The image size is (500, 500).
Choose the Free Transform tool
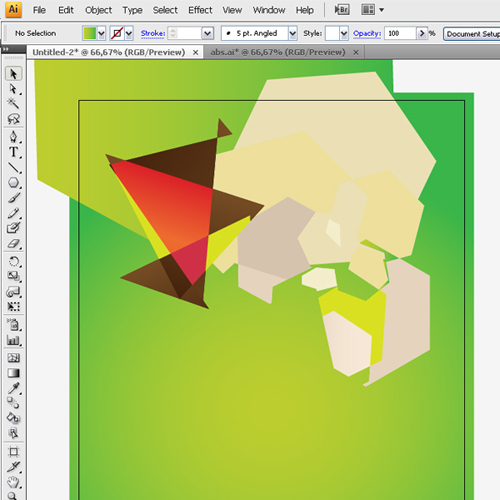(x=13, y=306)
